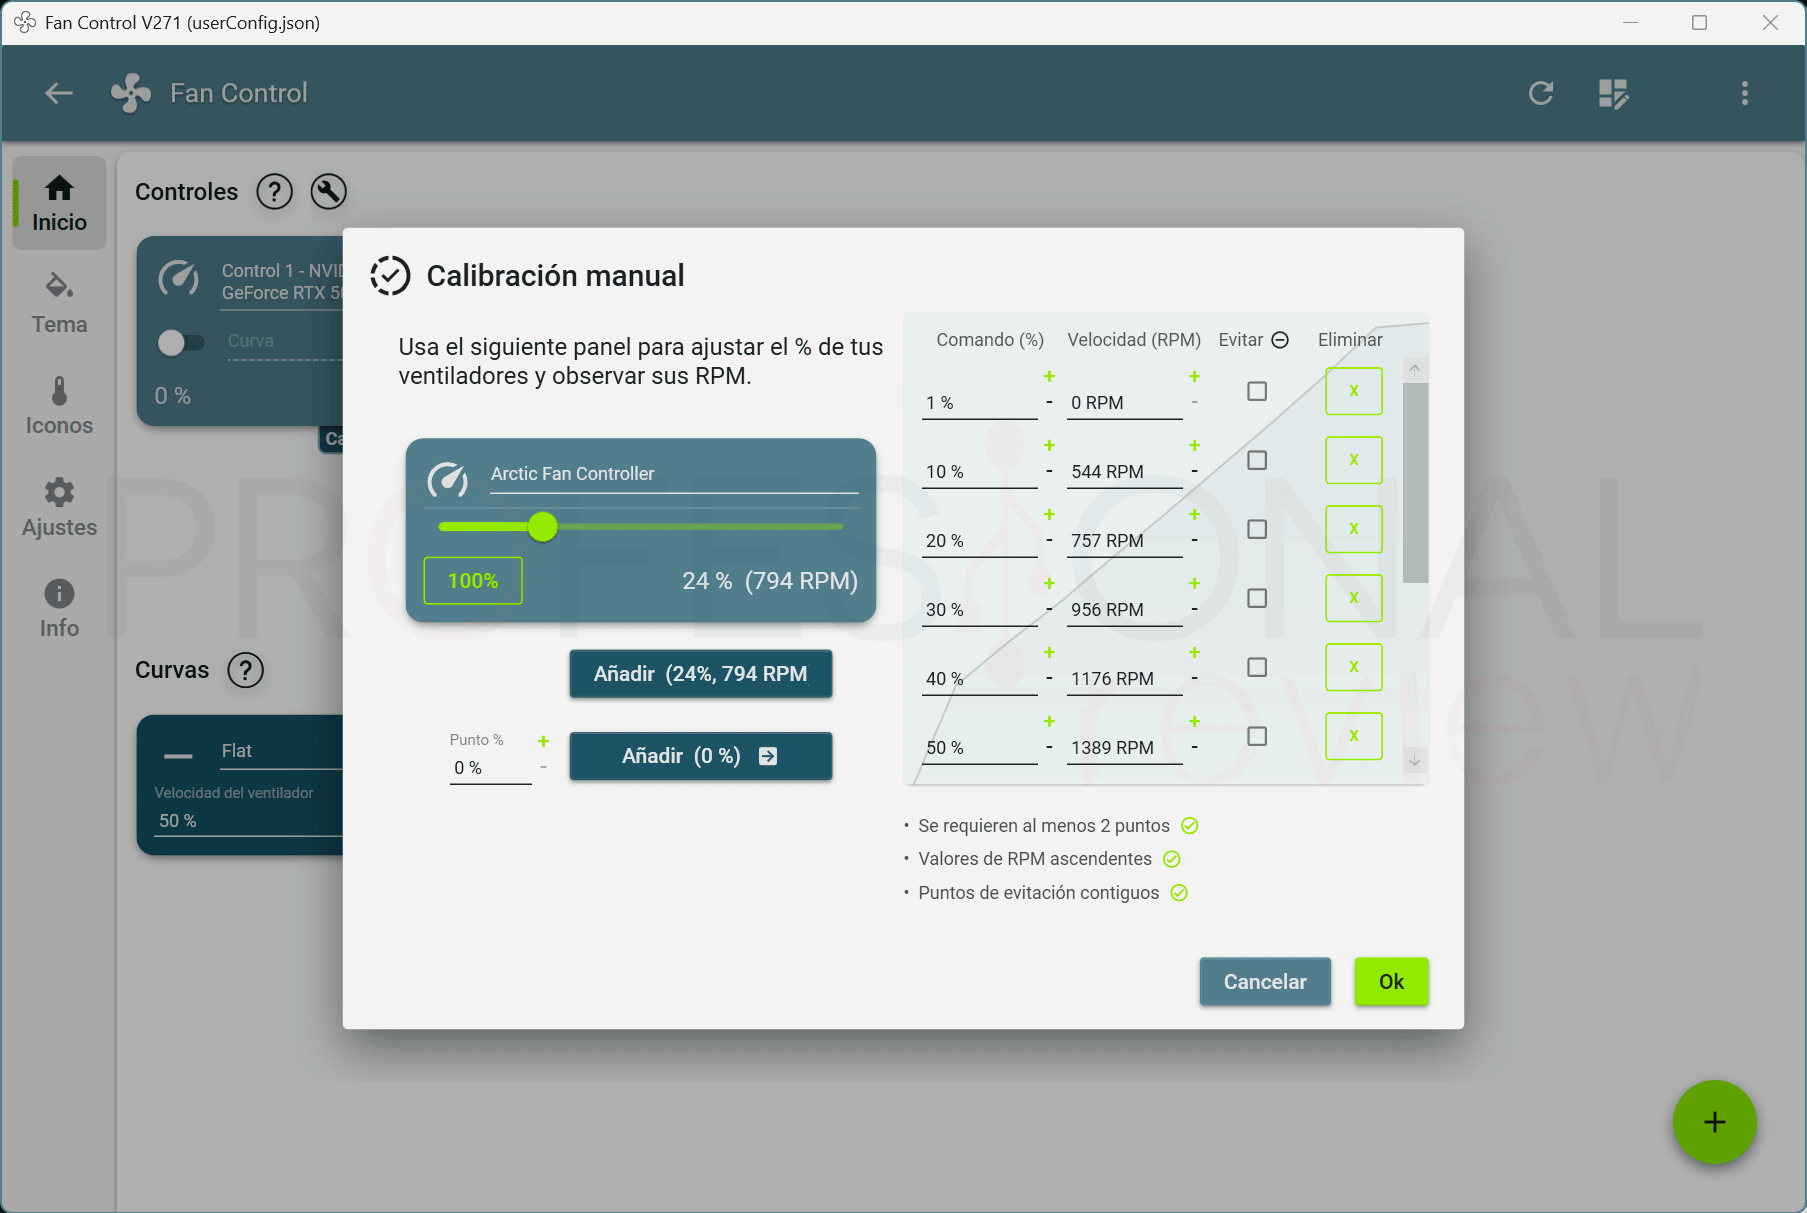Decrease the 10 % command value
1807x1213 pixels.
point(1049,471)
